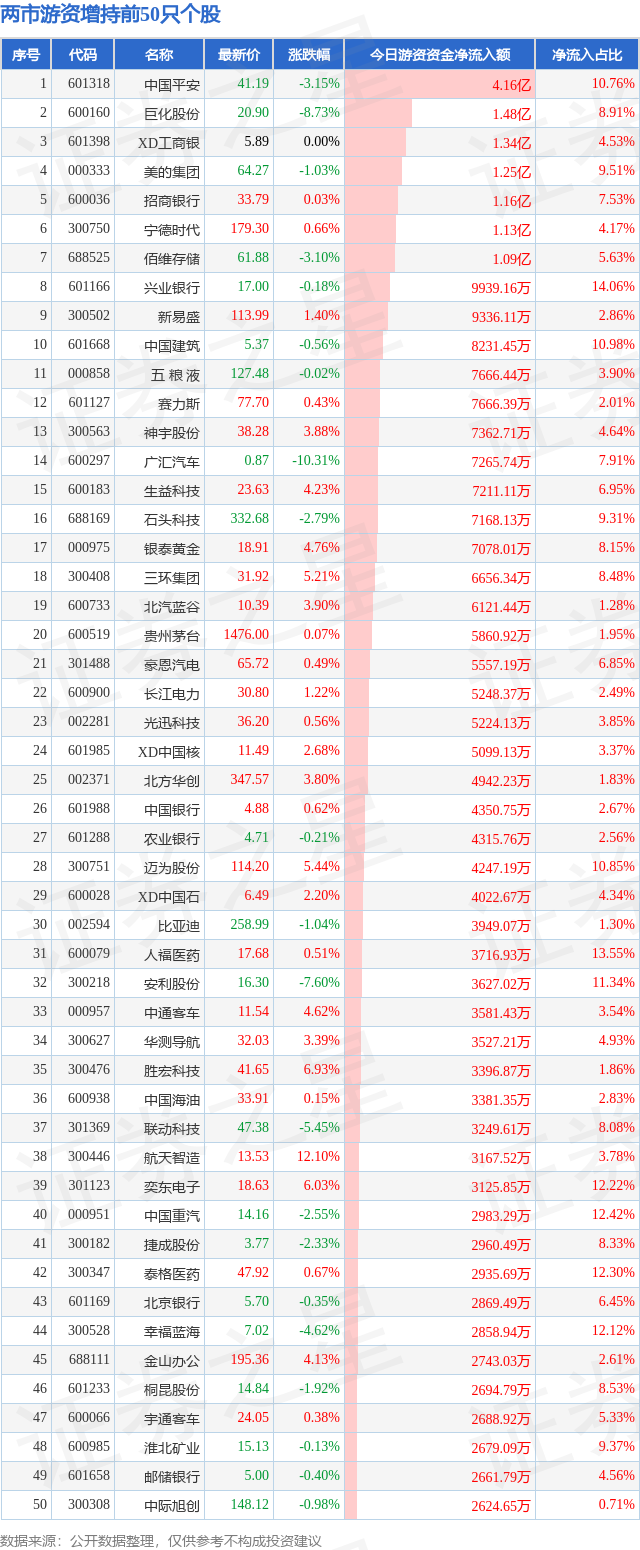The width and height of the screenshot is (640, 1550).
Task: Click stock name 农业银行
Action: [172, 839]
